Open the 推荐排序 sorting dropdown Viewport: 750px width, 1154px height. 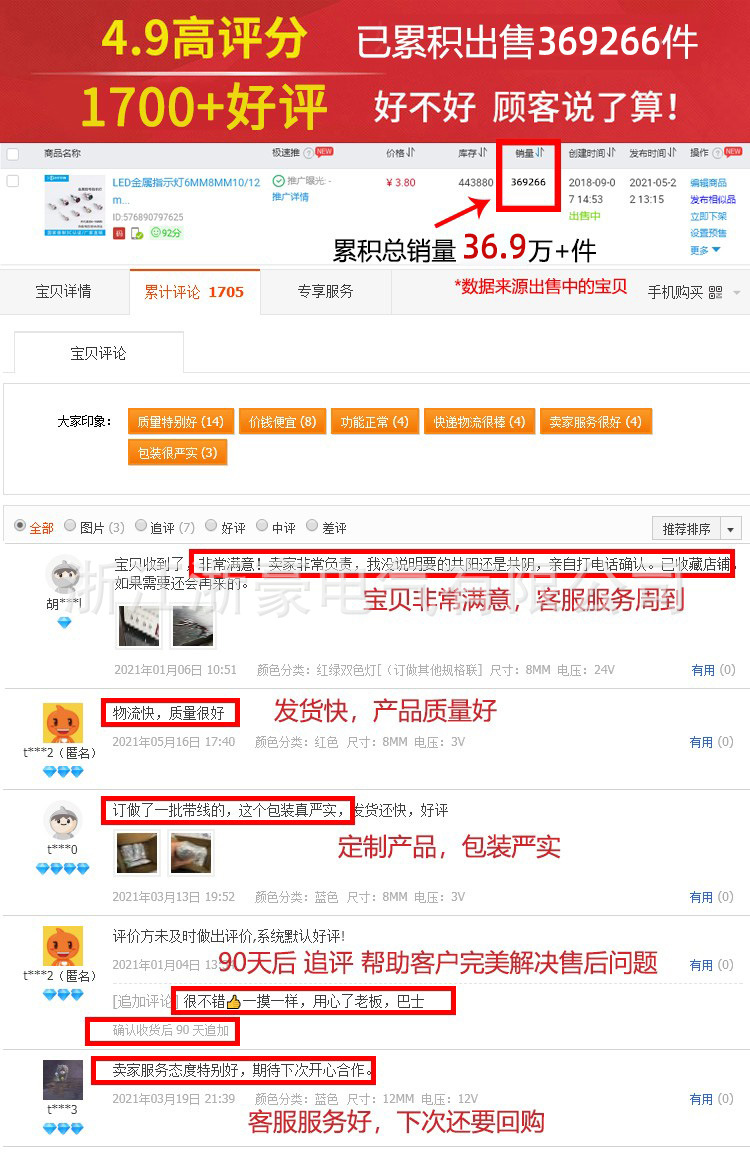click(x=696, y=528)
